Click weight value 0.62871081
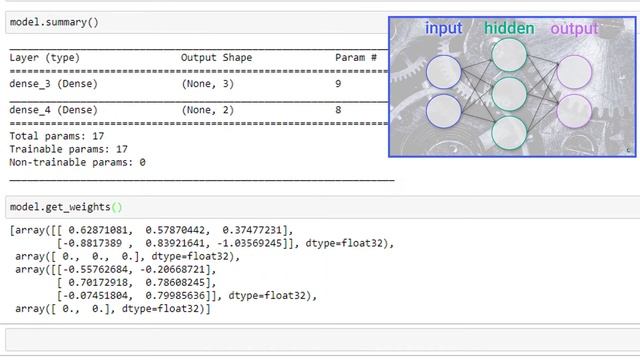This screenshot has width=640, height=360. (98, 230)
